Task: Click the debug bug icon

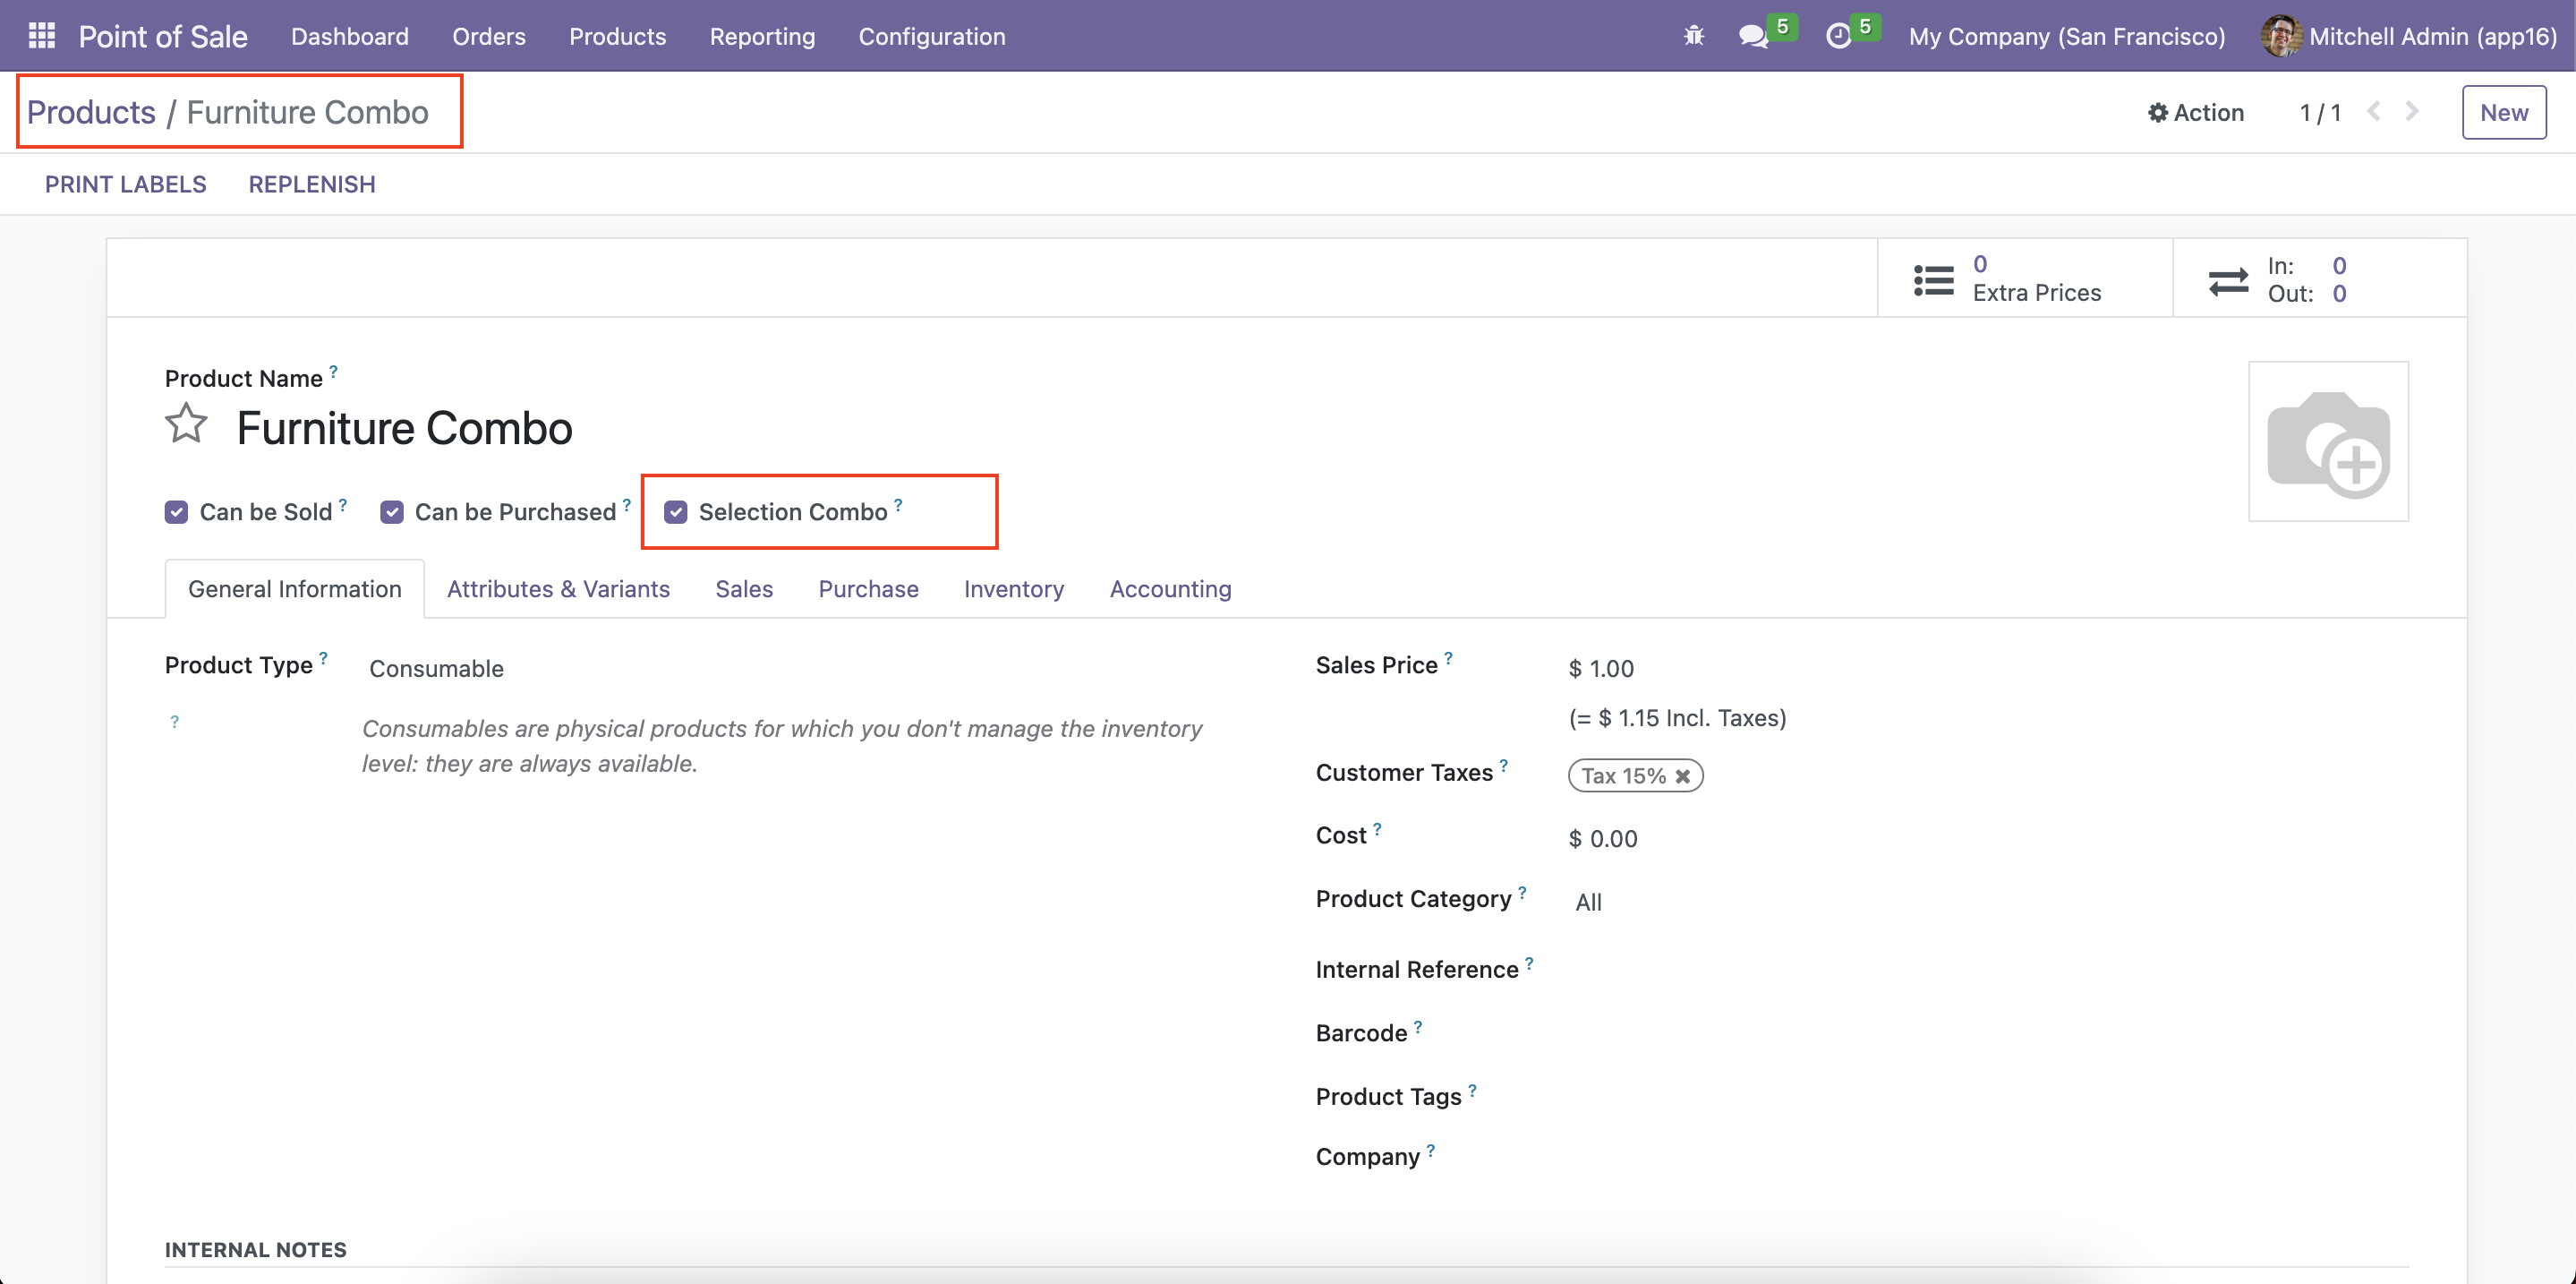Action: point(1693,36)
